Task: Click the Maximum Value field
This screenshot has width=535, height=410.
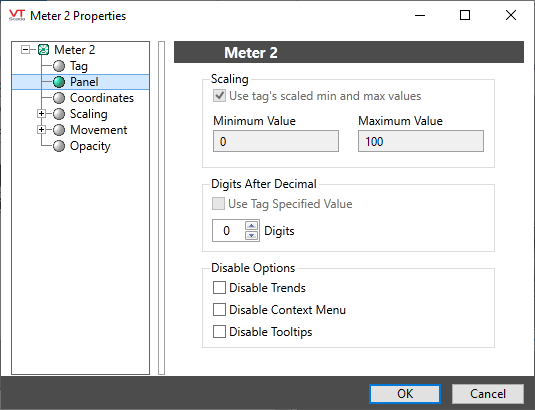Action: (421, 141)
